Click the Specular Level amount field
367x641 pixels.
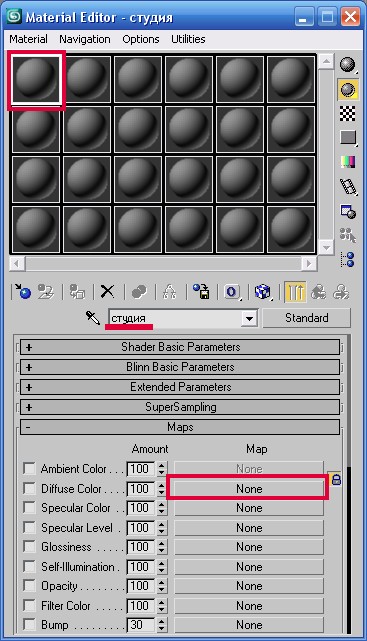(x=141, y=528)
